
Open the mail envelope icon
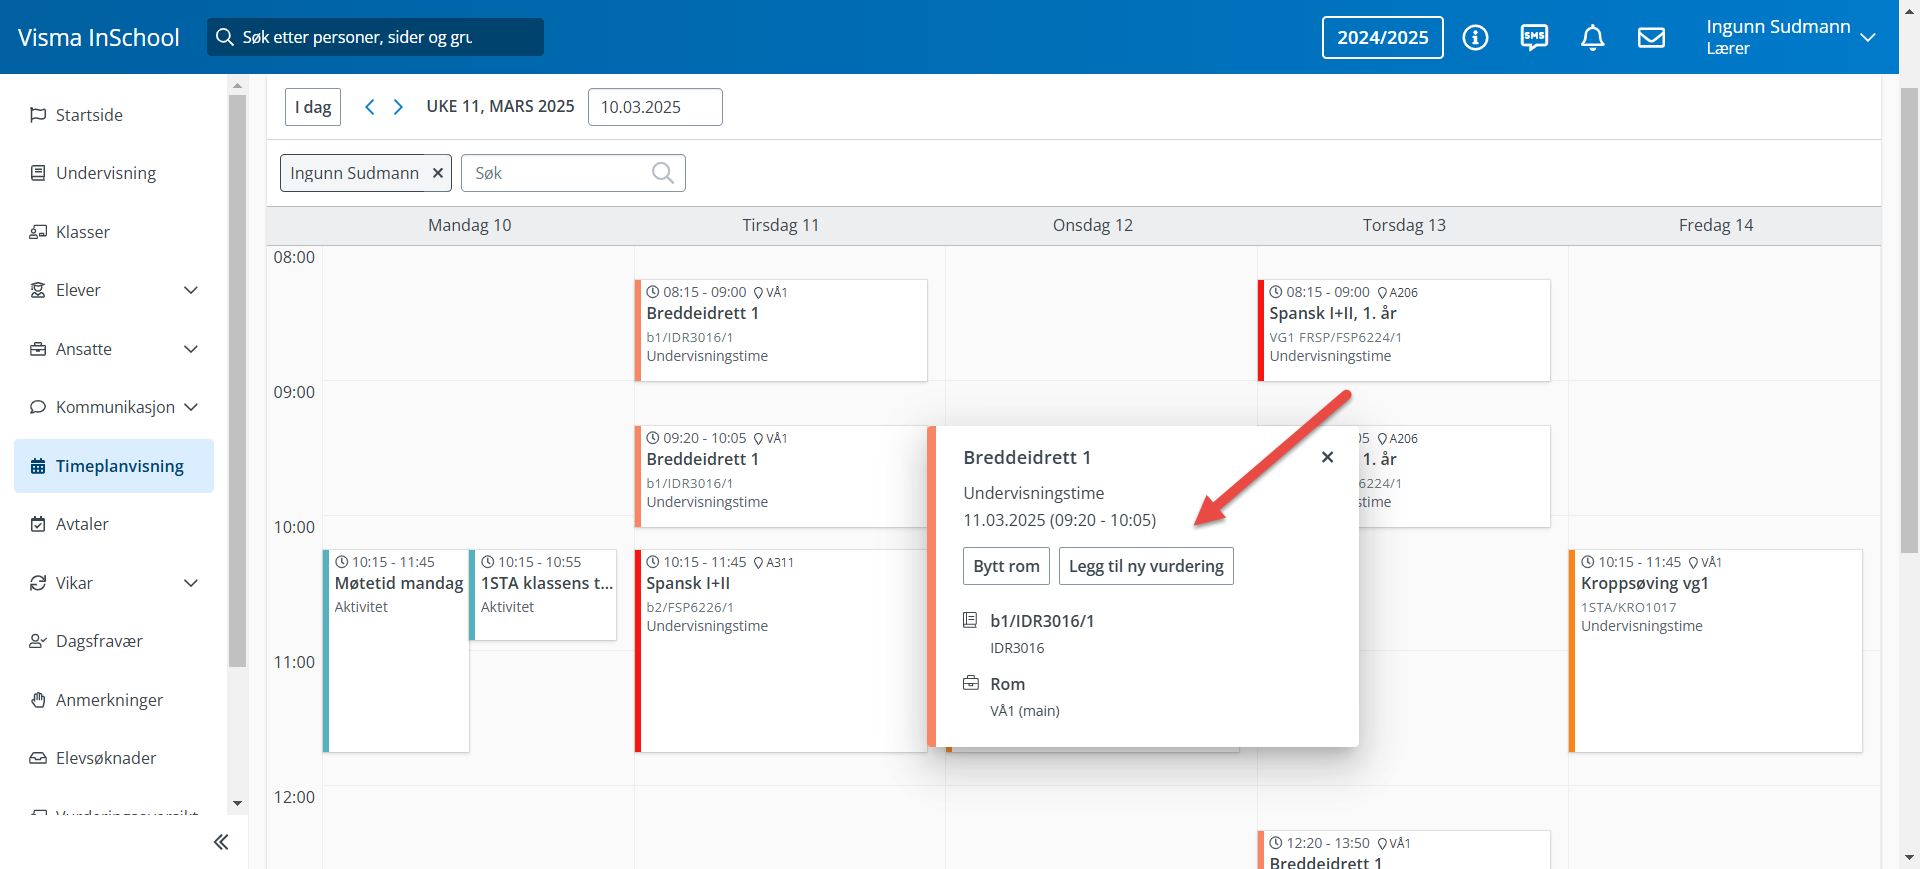1651,38
